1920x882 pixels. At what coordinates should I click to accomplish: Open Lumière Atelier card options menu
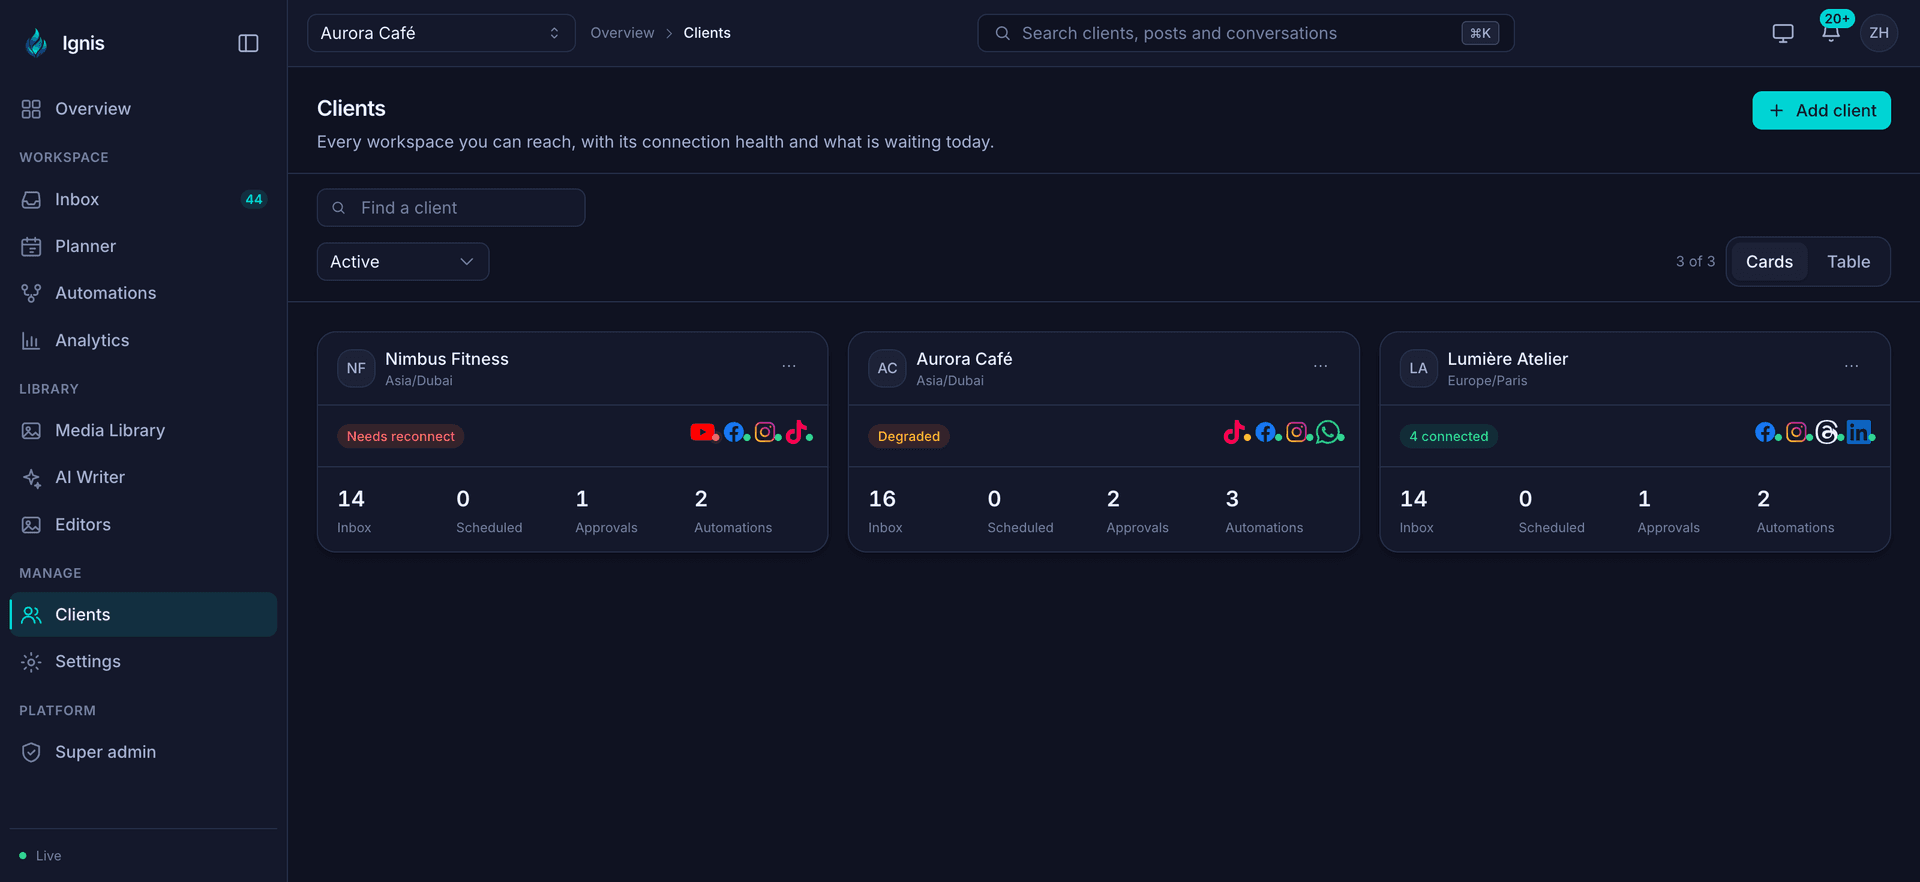point(1851,367)
